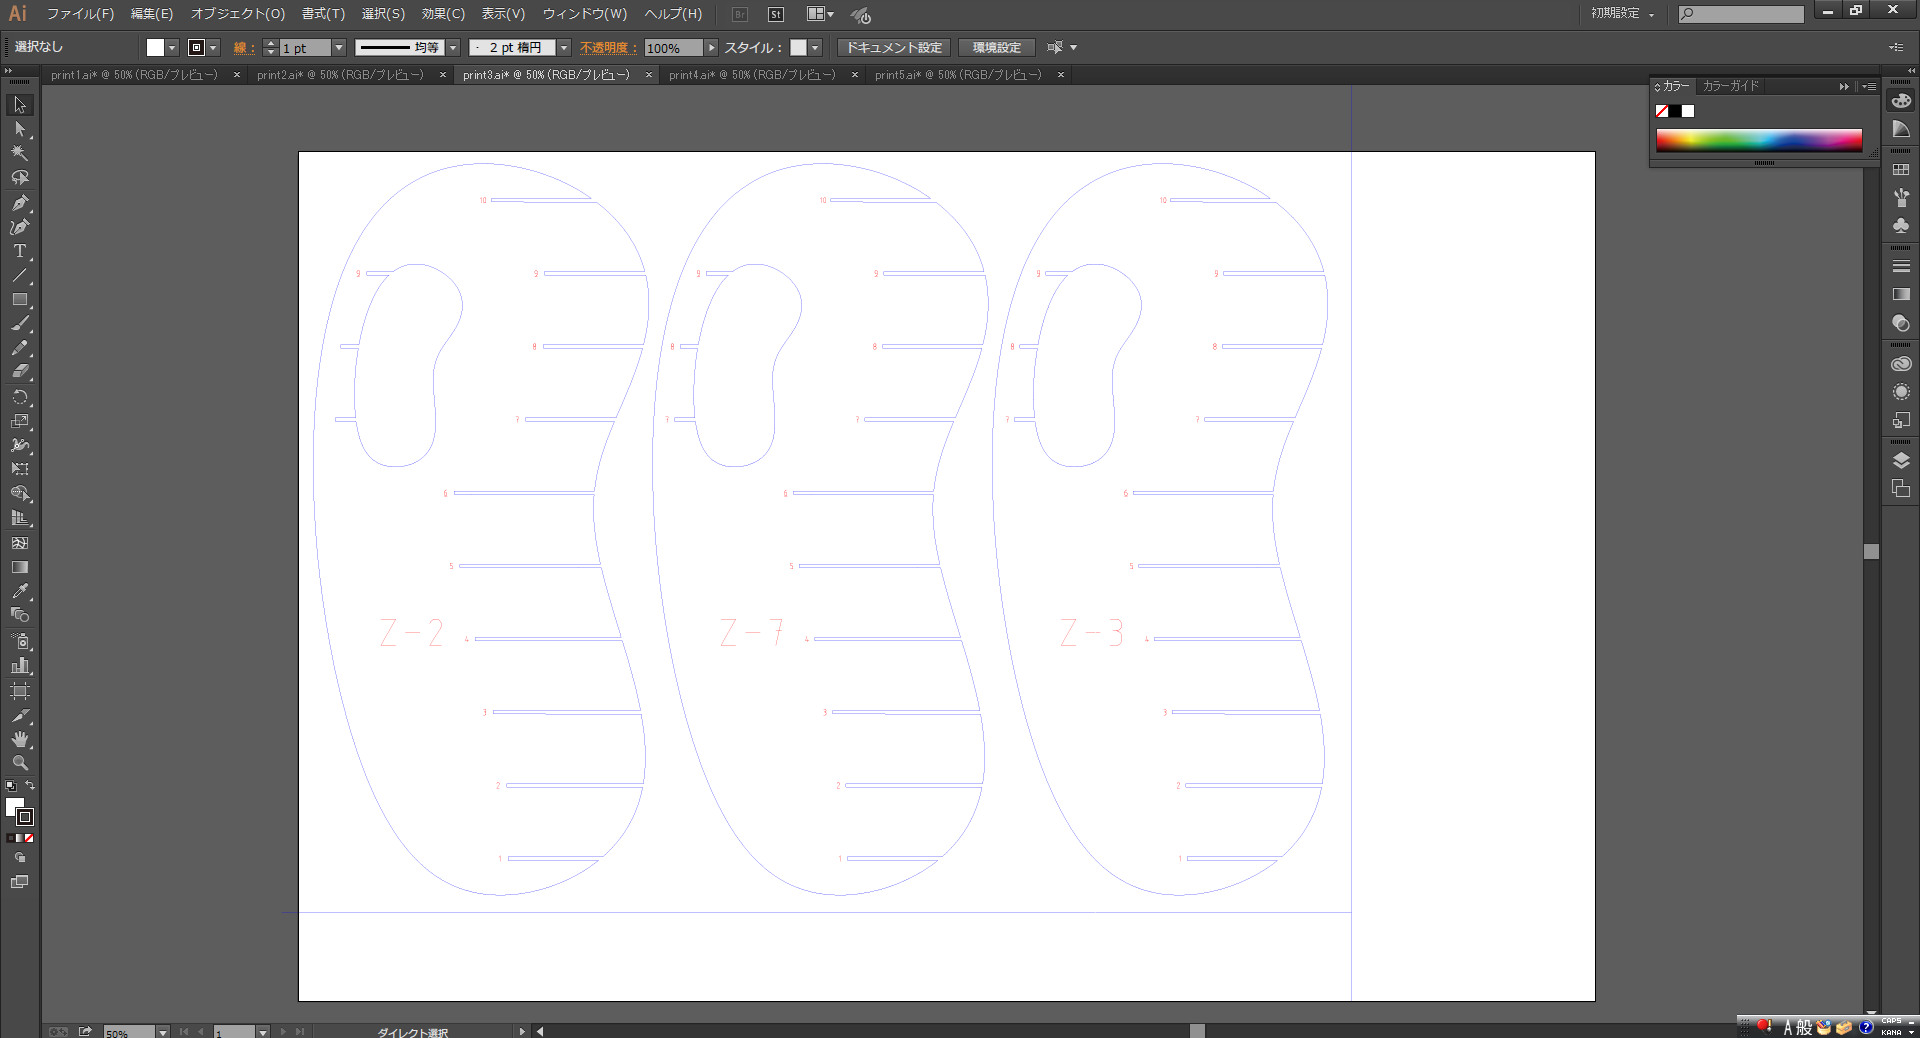Viewport: 1920px width, 1038px height.
Task: Open the Swatches panel icon in dock
Action: (x=1901, y=170)
